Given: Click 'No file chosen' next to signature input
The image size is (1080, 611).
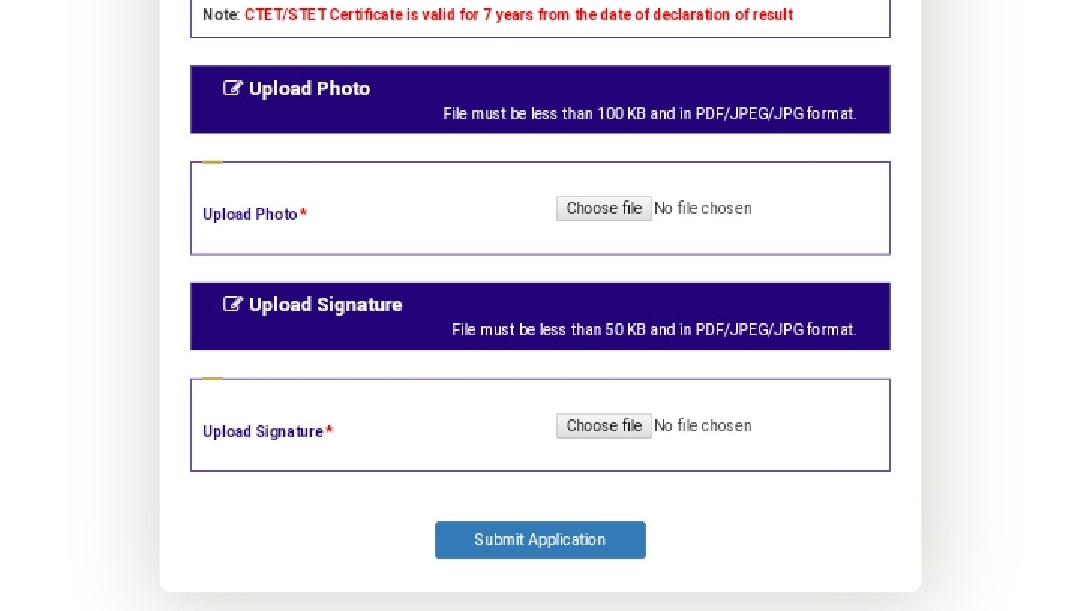Looking at the screenshot, I should 703,425.
